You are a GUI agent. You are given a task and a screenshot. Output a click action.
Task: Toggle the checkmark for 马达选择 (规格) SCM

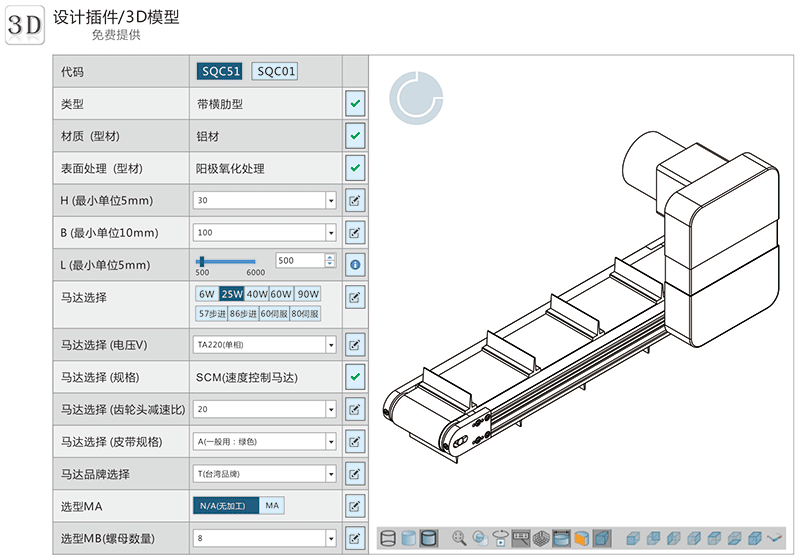355,377
